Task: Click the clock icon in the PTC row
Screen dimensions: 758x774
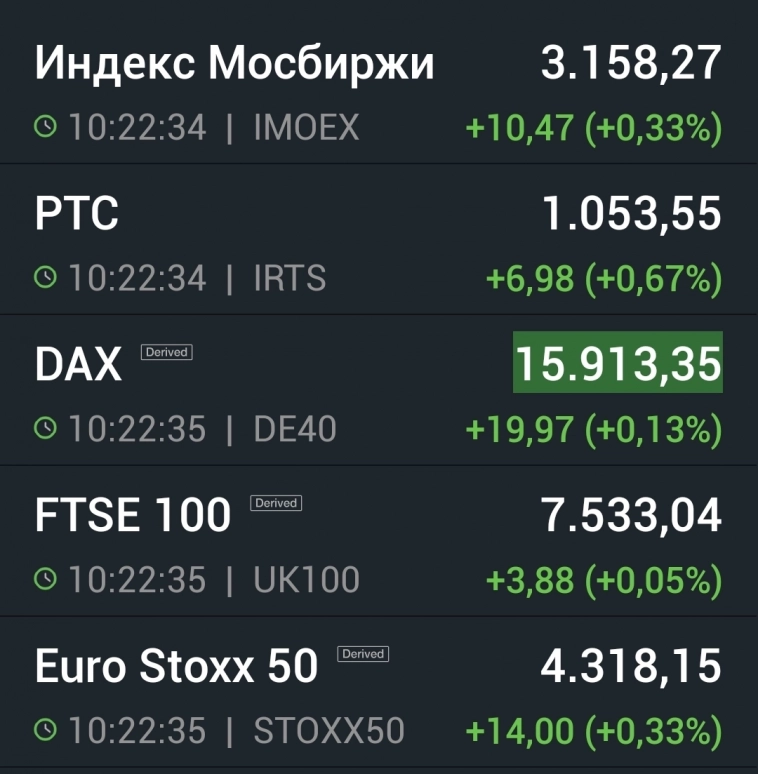Action: (46, 277)
